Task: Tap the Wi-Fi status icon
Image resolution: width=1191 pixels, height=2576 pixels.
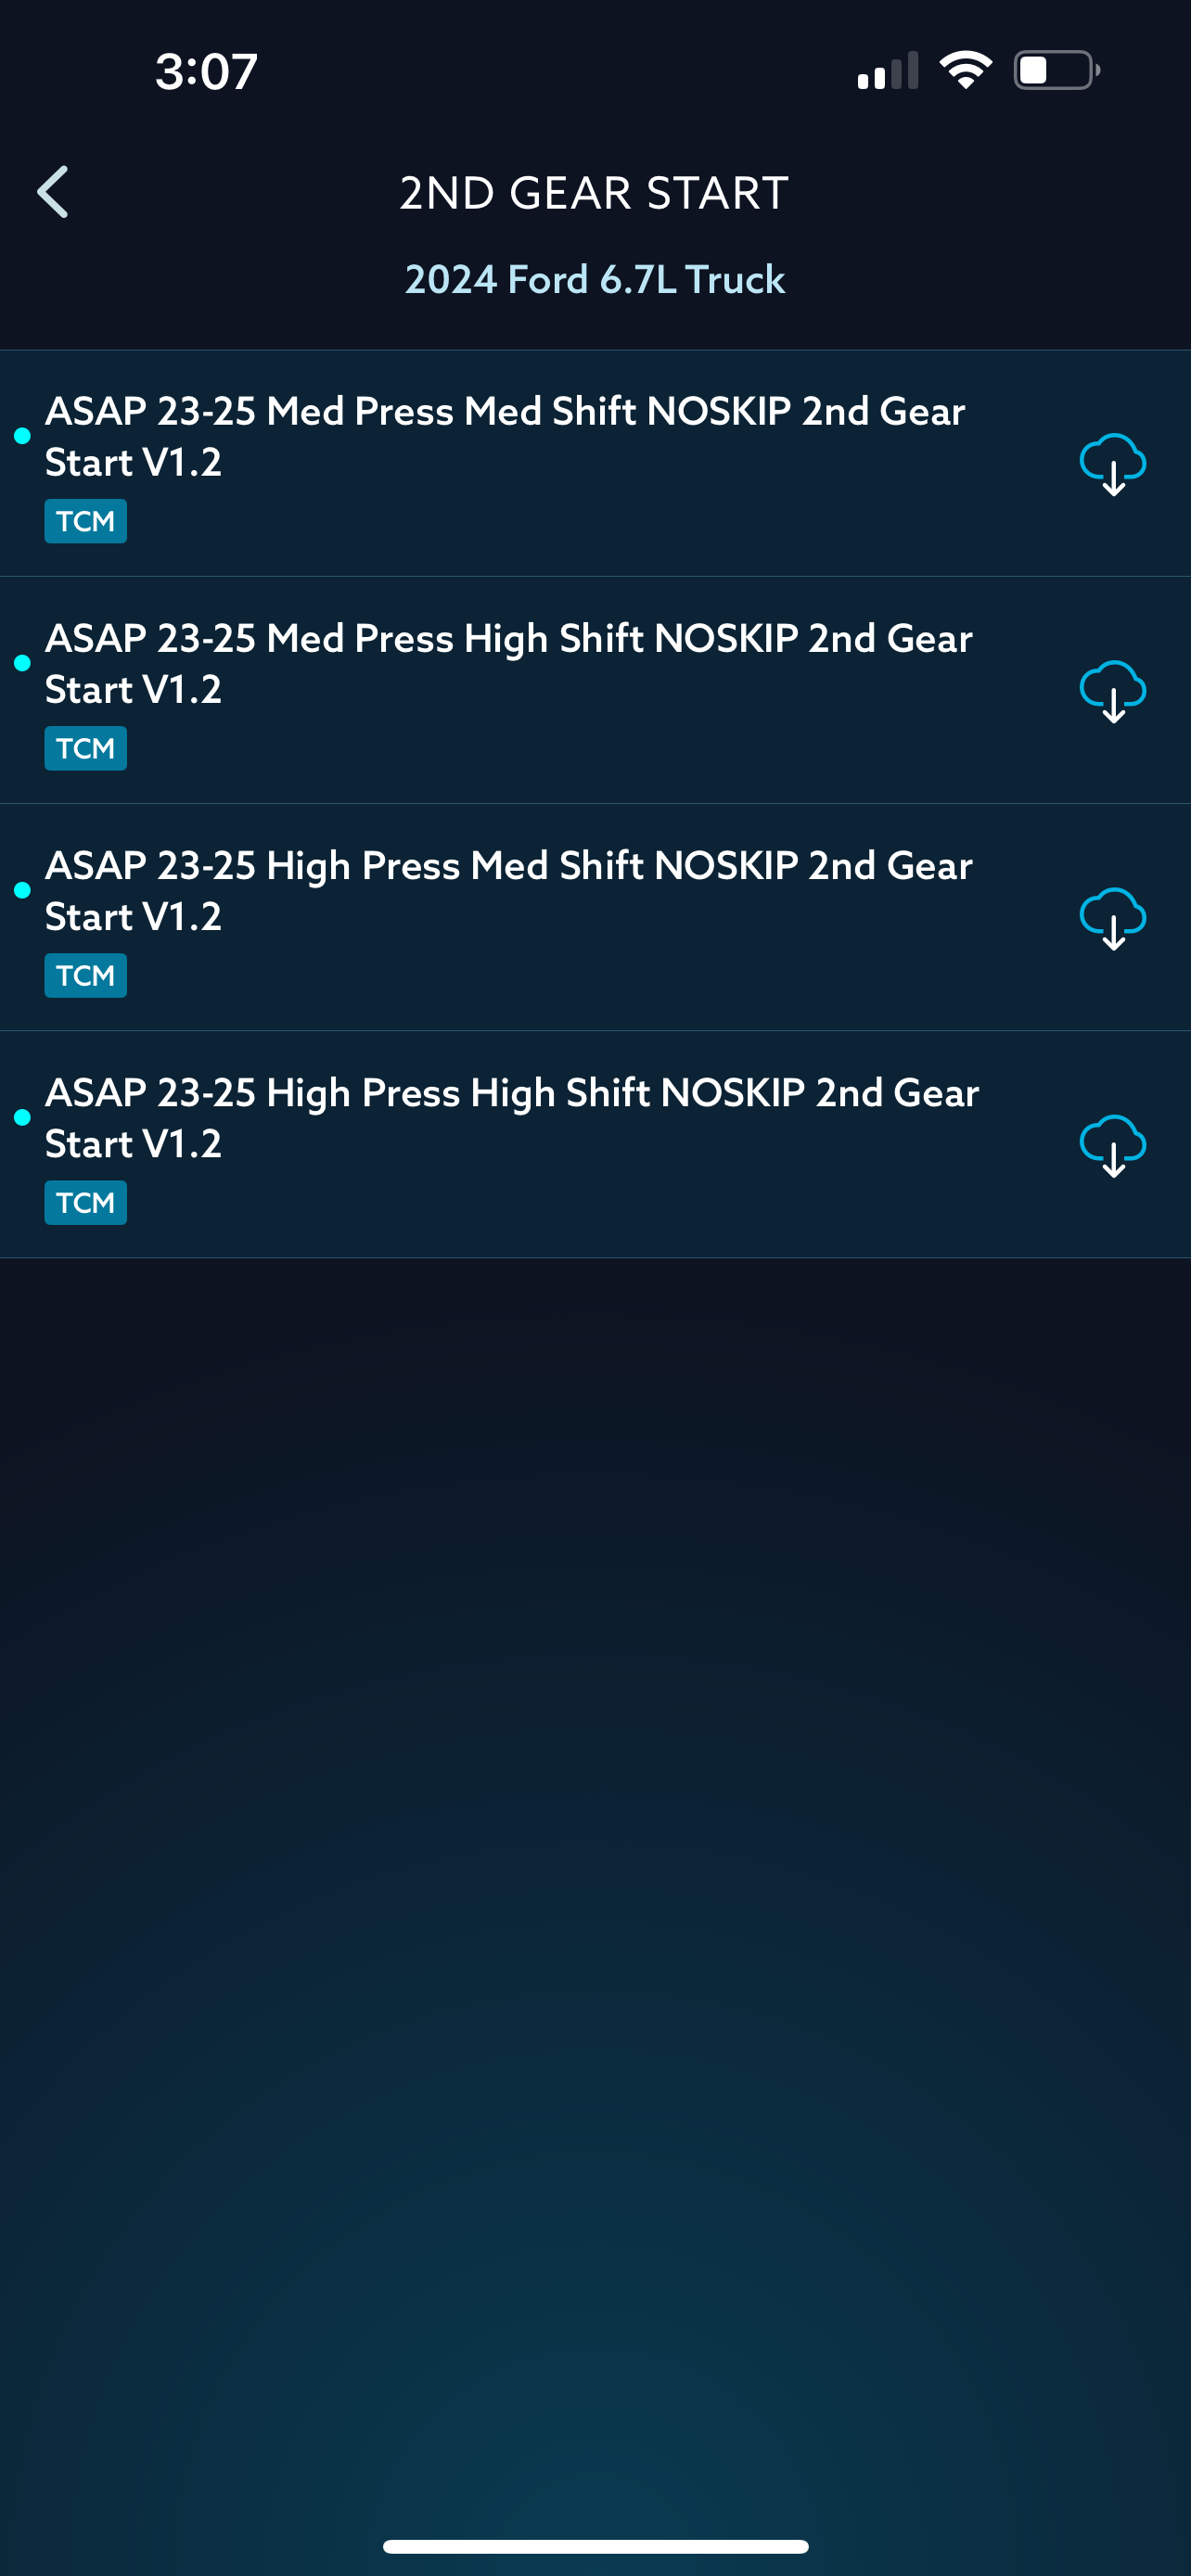Action: click(x=965, y=70)
